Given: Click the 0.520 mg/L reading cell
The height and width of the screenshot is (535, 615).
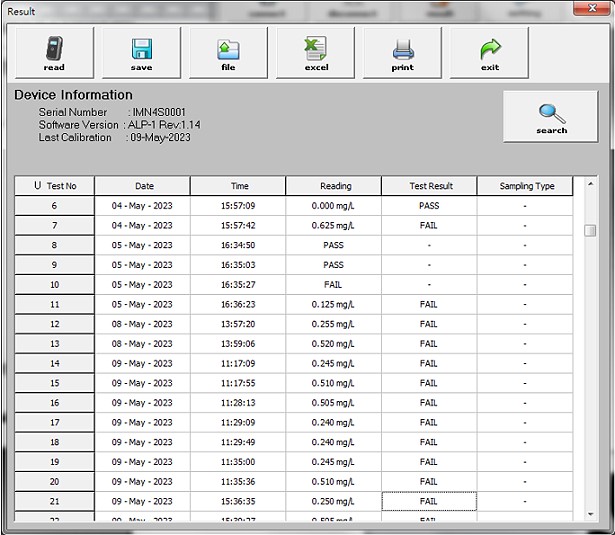Looking at the screenshot, I should (x=334, y=344).
